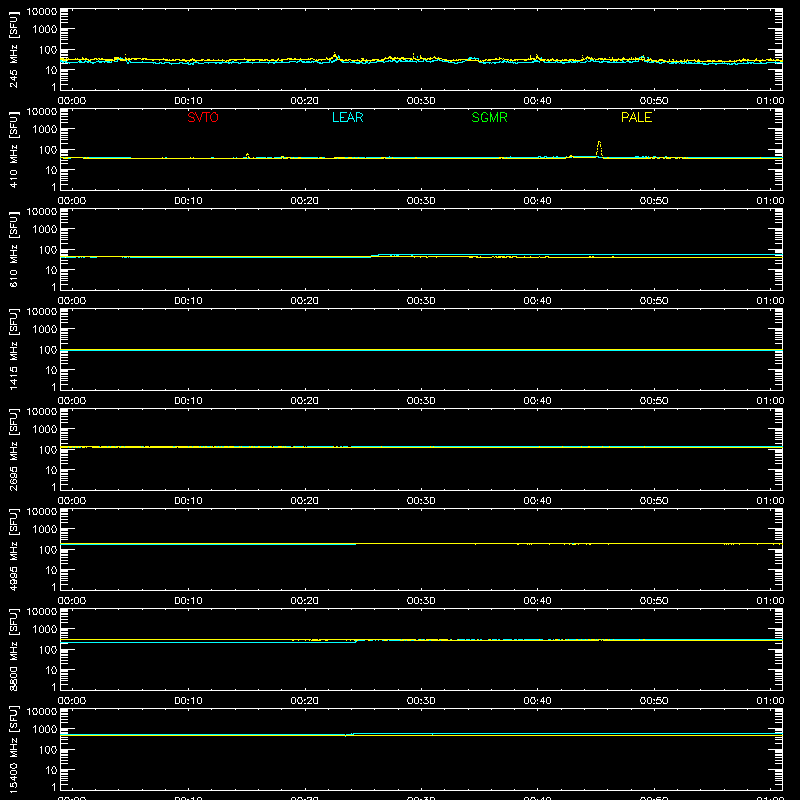800x800 pixels.
Task: Click the yellow PALE station label
Action: (x=636, y=117)
